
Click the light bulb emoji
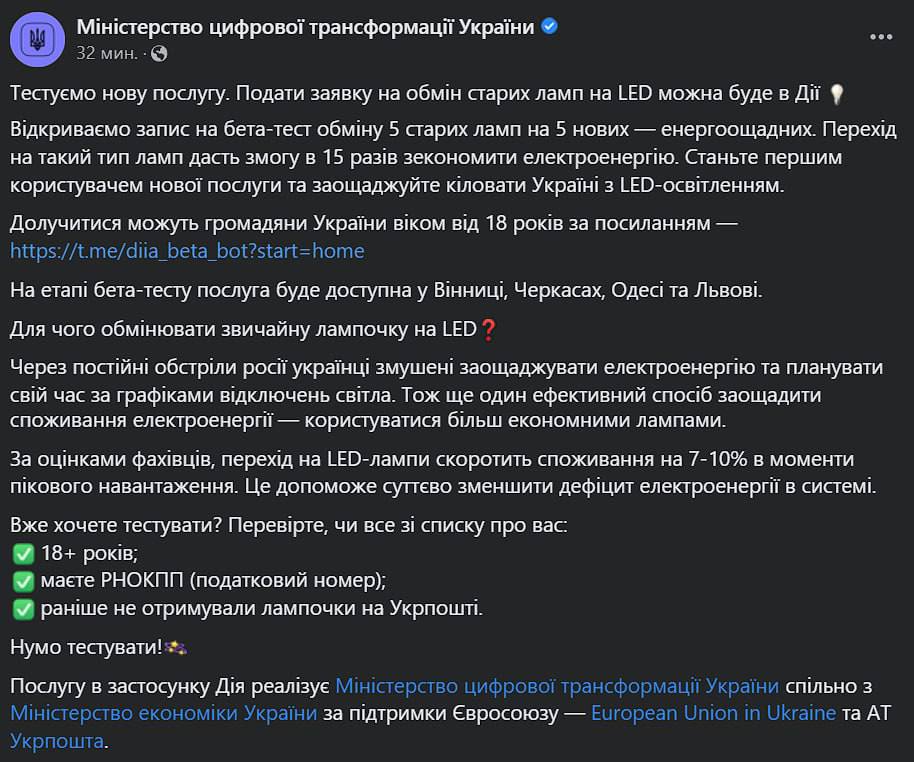click(838, 95)
